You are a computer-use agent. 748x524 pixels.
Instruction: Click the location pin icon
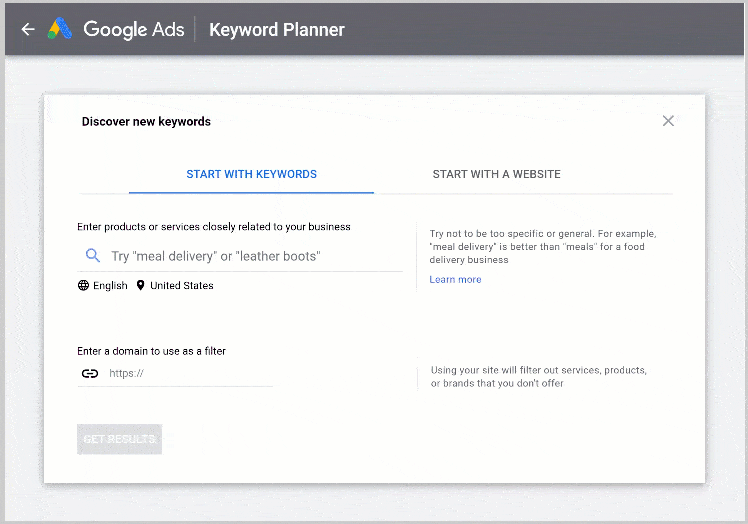pos(140,285)
